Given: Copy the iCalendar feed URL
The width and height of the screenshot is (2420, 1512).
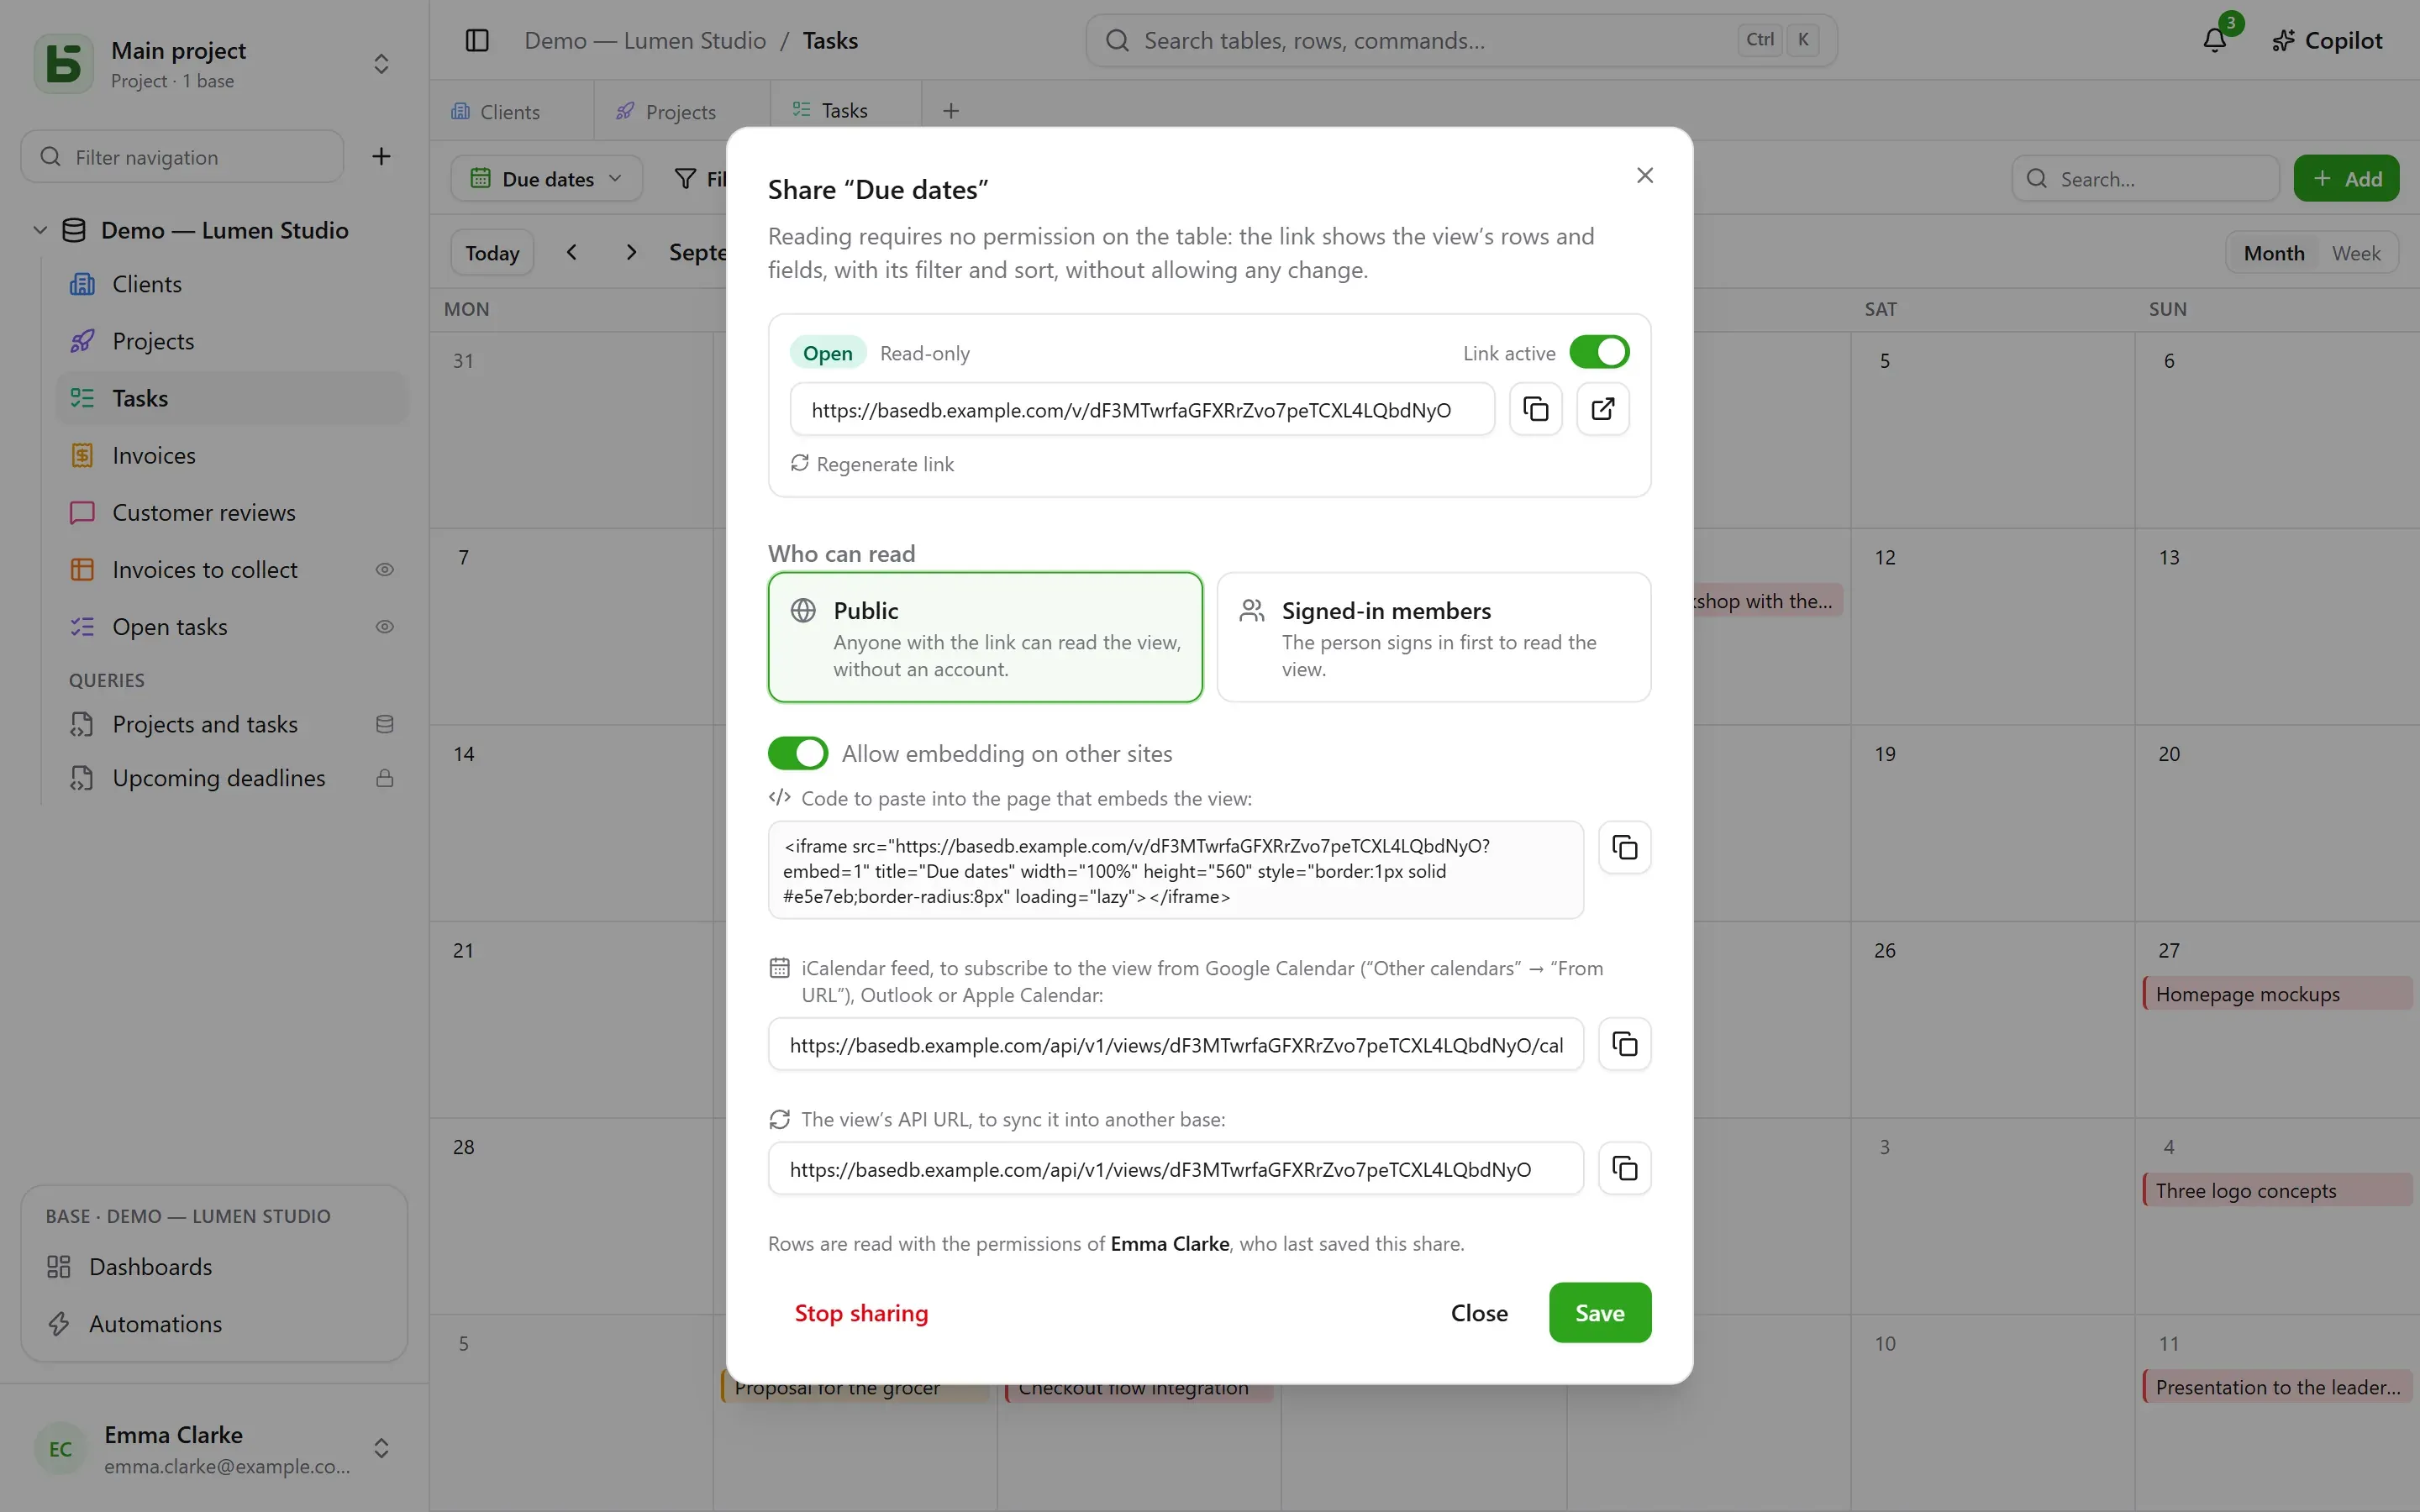Looking at the screenshot, I should 1624,1044.
